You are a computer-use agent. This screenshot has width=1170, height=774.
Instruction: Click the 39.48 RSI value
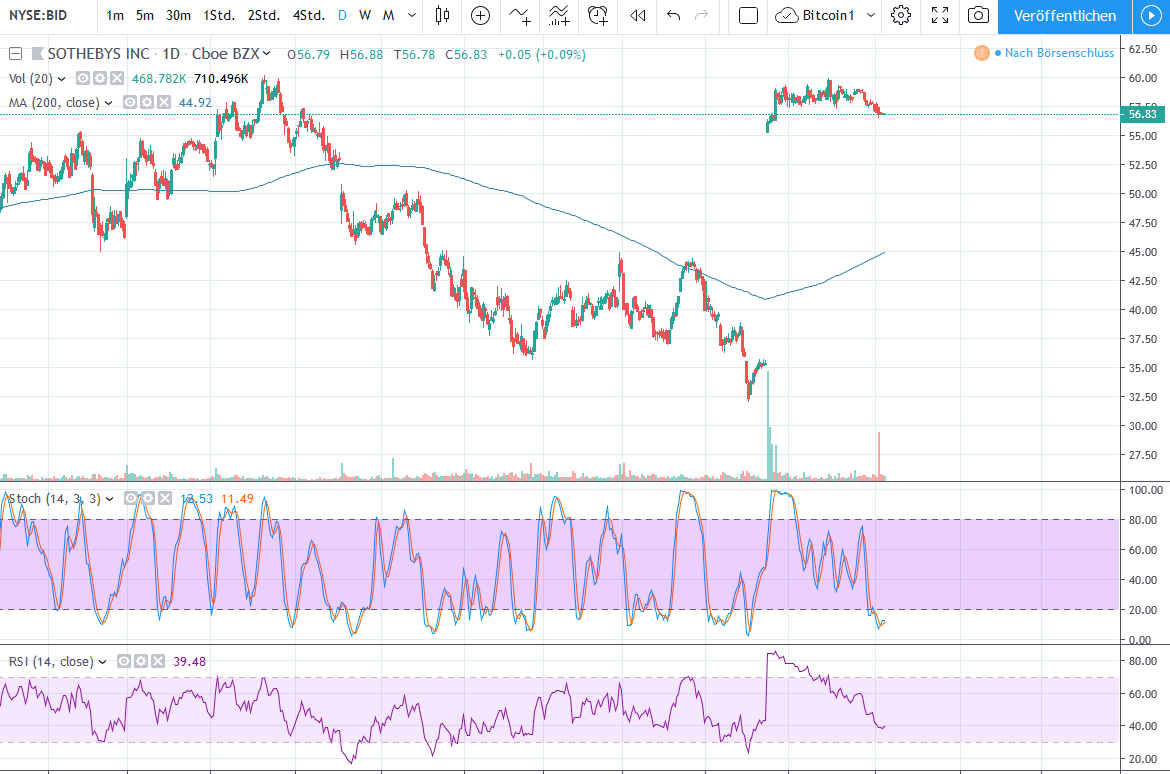click(190, 661)
